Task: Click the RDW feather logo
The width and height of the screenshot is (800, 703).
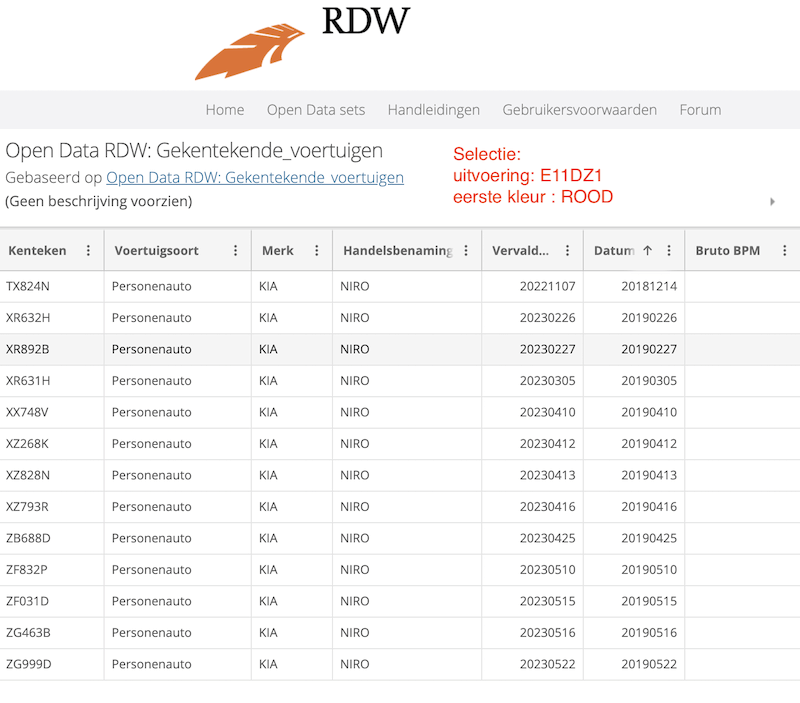Action: [249, 52]
